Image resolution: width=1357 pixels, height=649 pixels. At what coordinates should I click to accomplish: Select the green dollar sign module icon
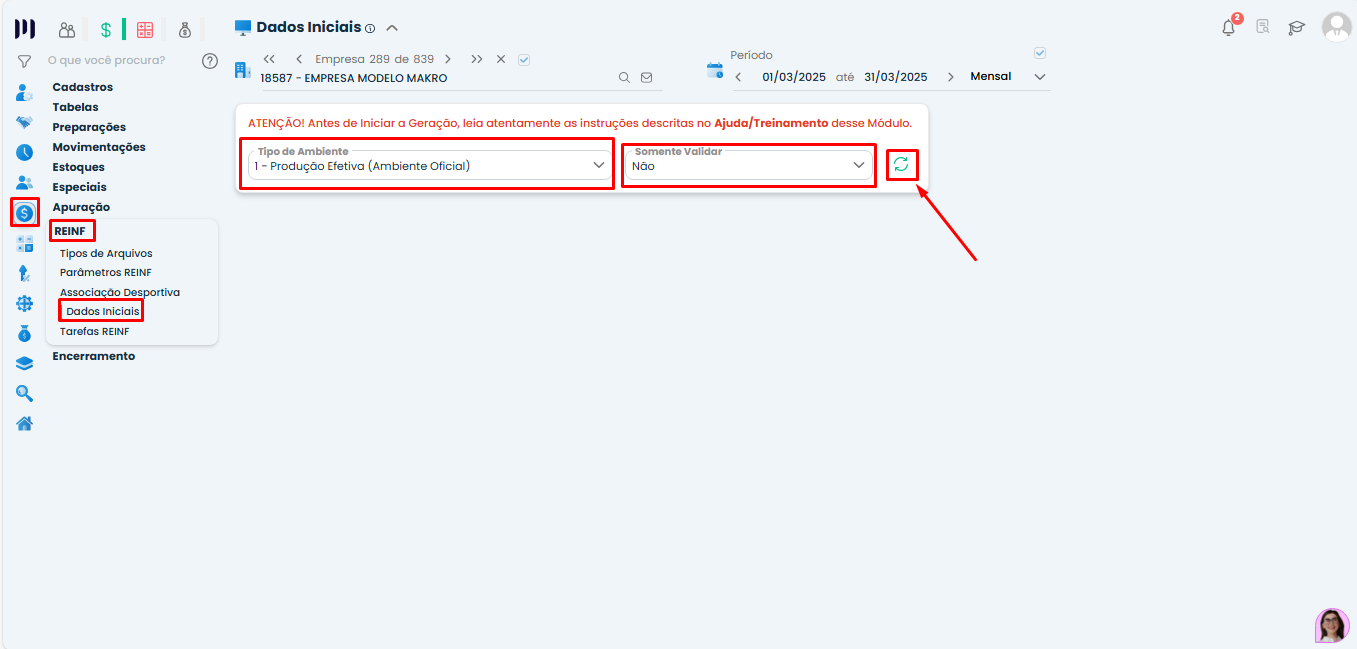pyautogui.click(x=105, y=30)
